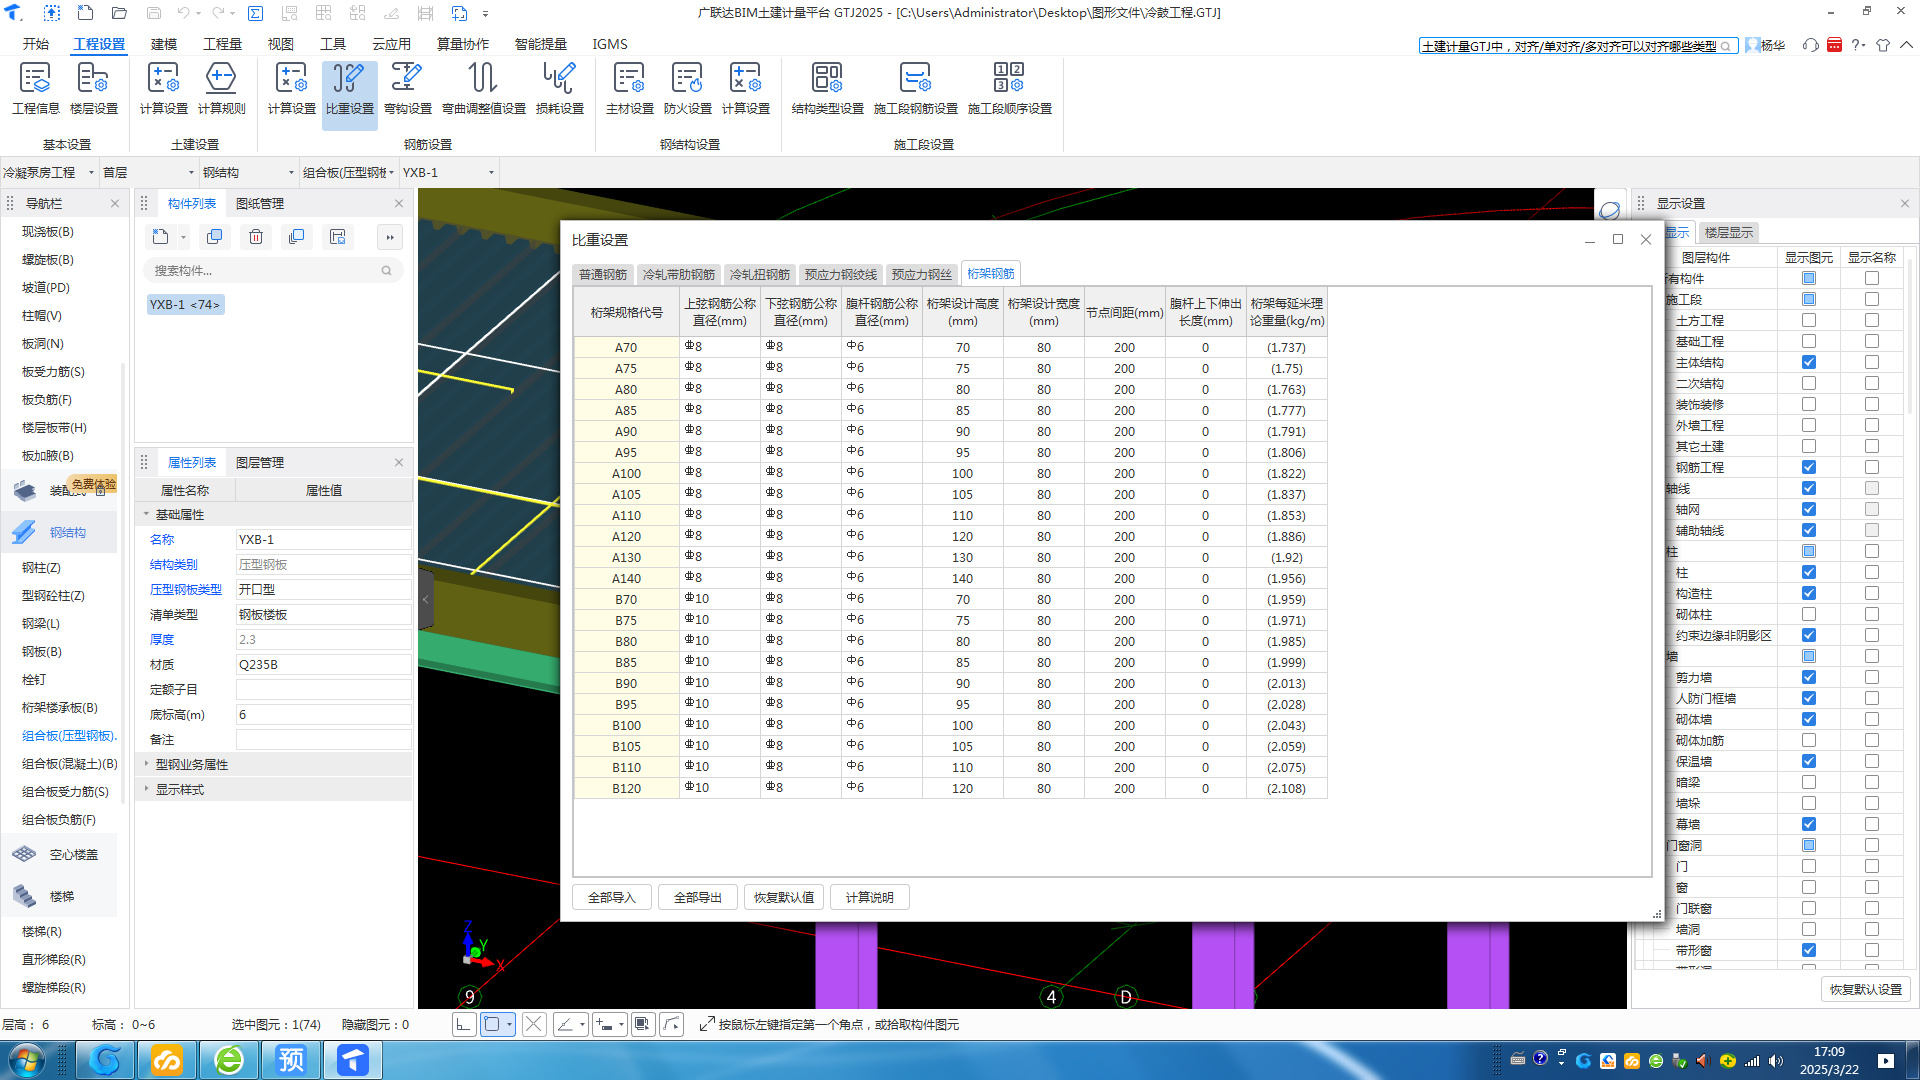Click 恢复默认值 in 比重设置 dialog
This screenshot has width=1920, height=1080.
pos(784,897)
